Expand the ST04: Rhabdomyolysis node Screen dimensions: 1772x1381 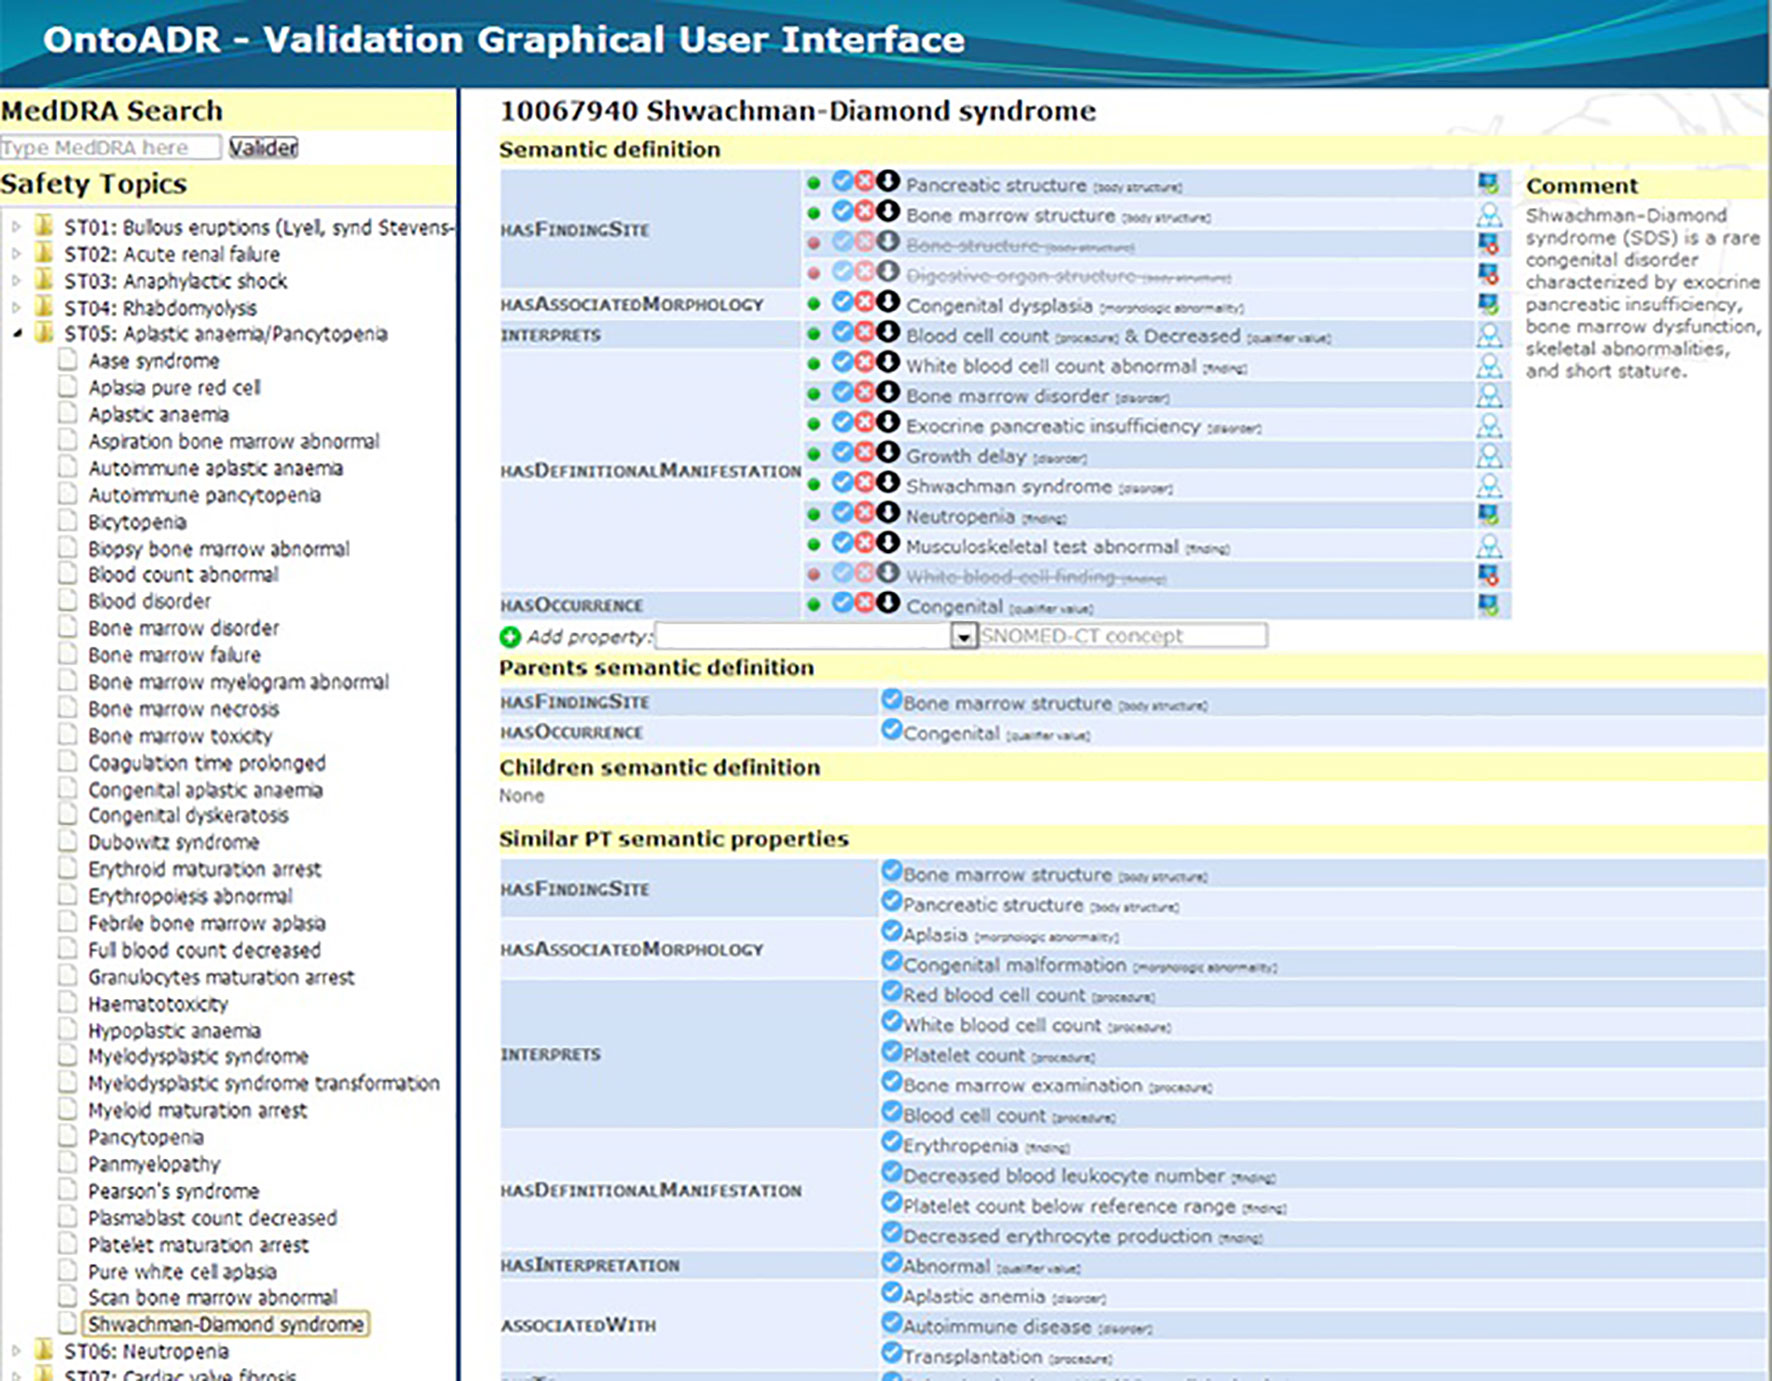point(16,308)
